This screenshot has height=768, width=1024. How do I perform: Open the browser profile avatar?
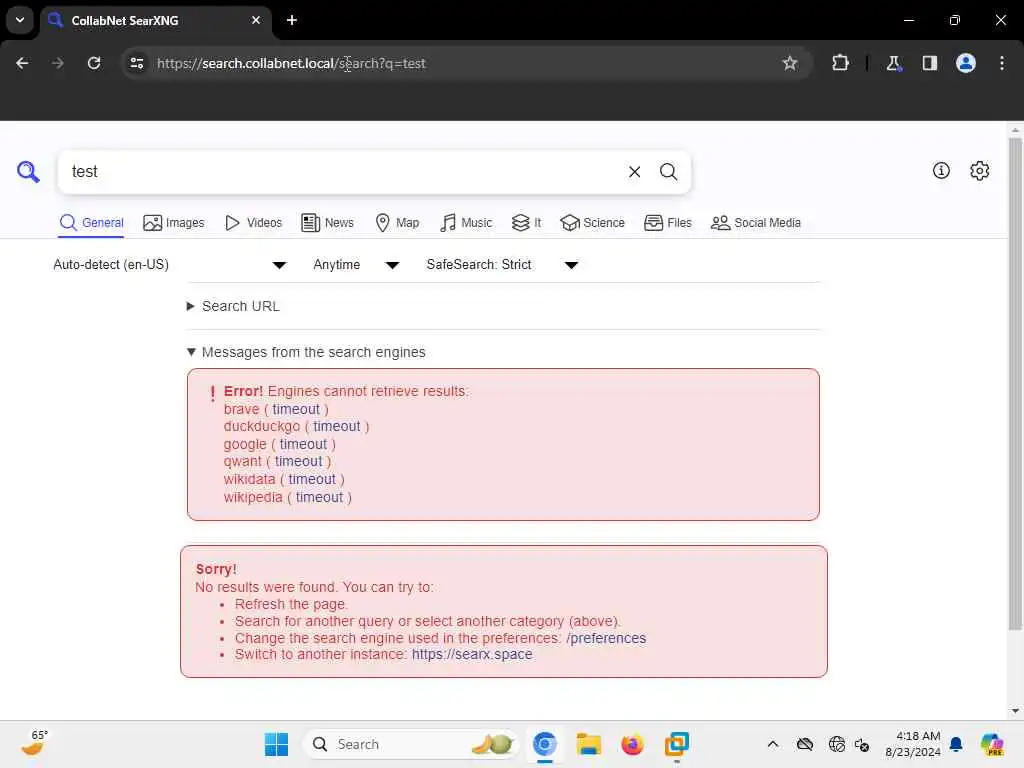tap(965, 63)
